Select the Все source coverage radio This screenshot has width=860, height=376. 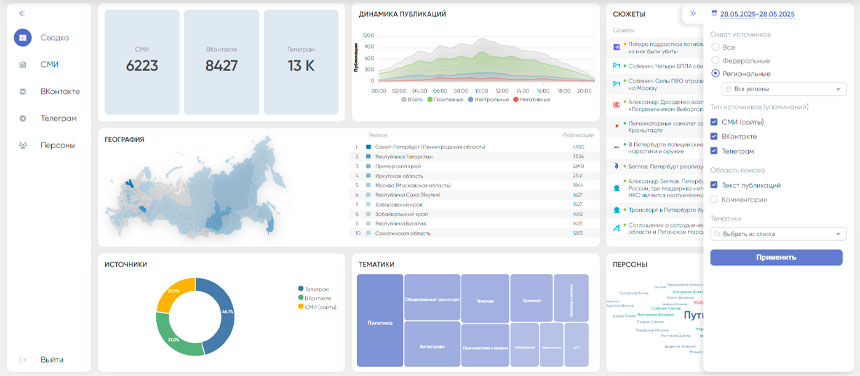[715, 47]
